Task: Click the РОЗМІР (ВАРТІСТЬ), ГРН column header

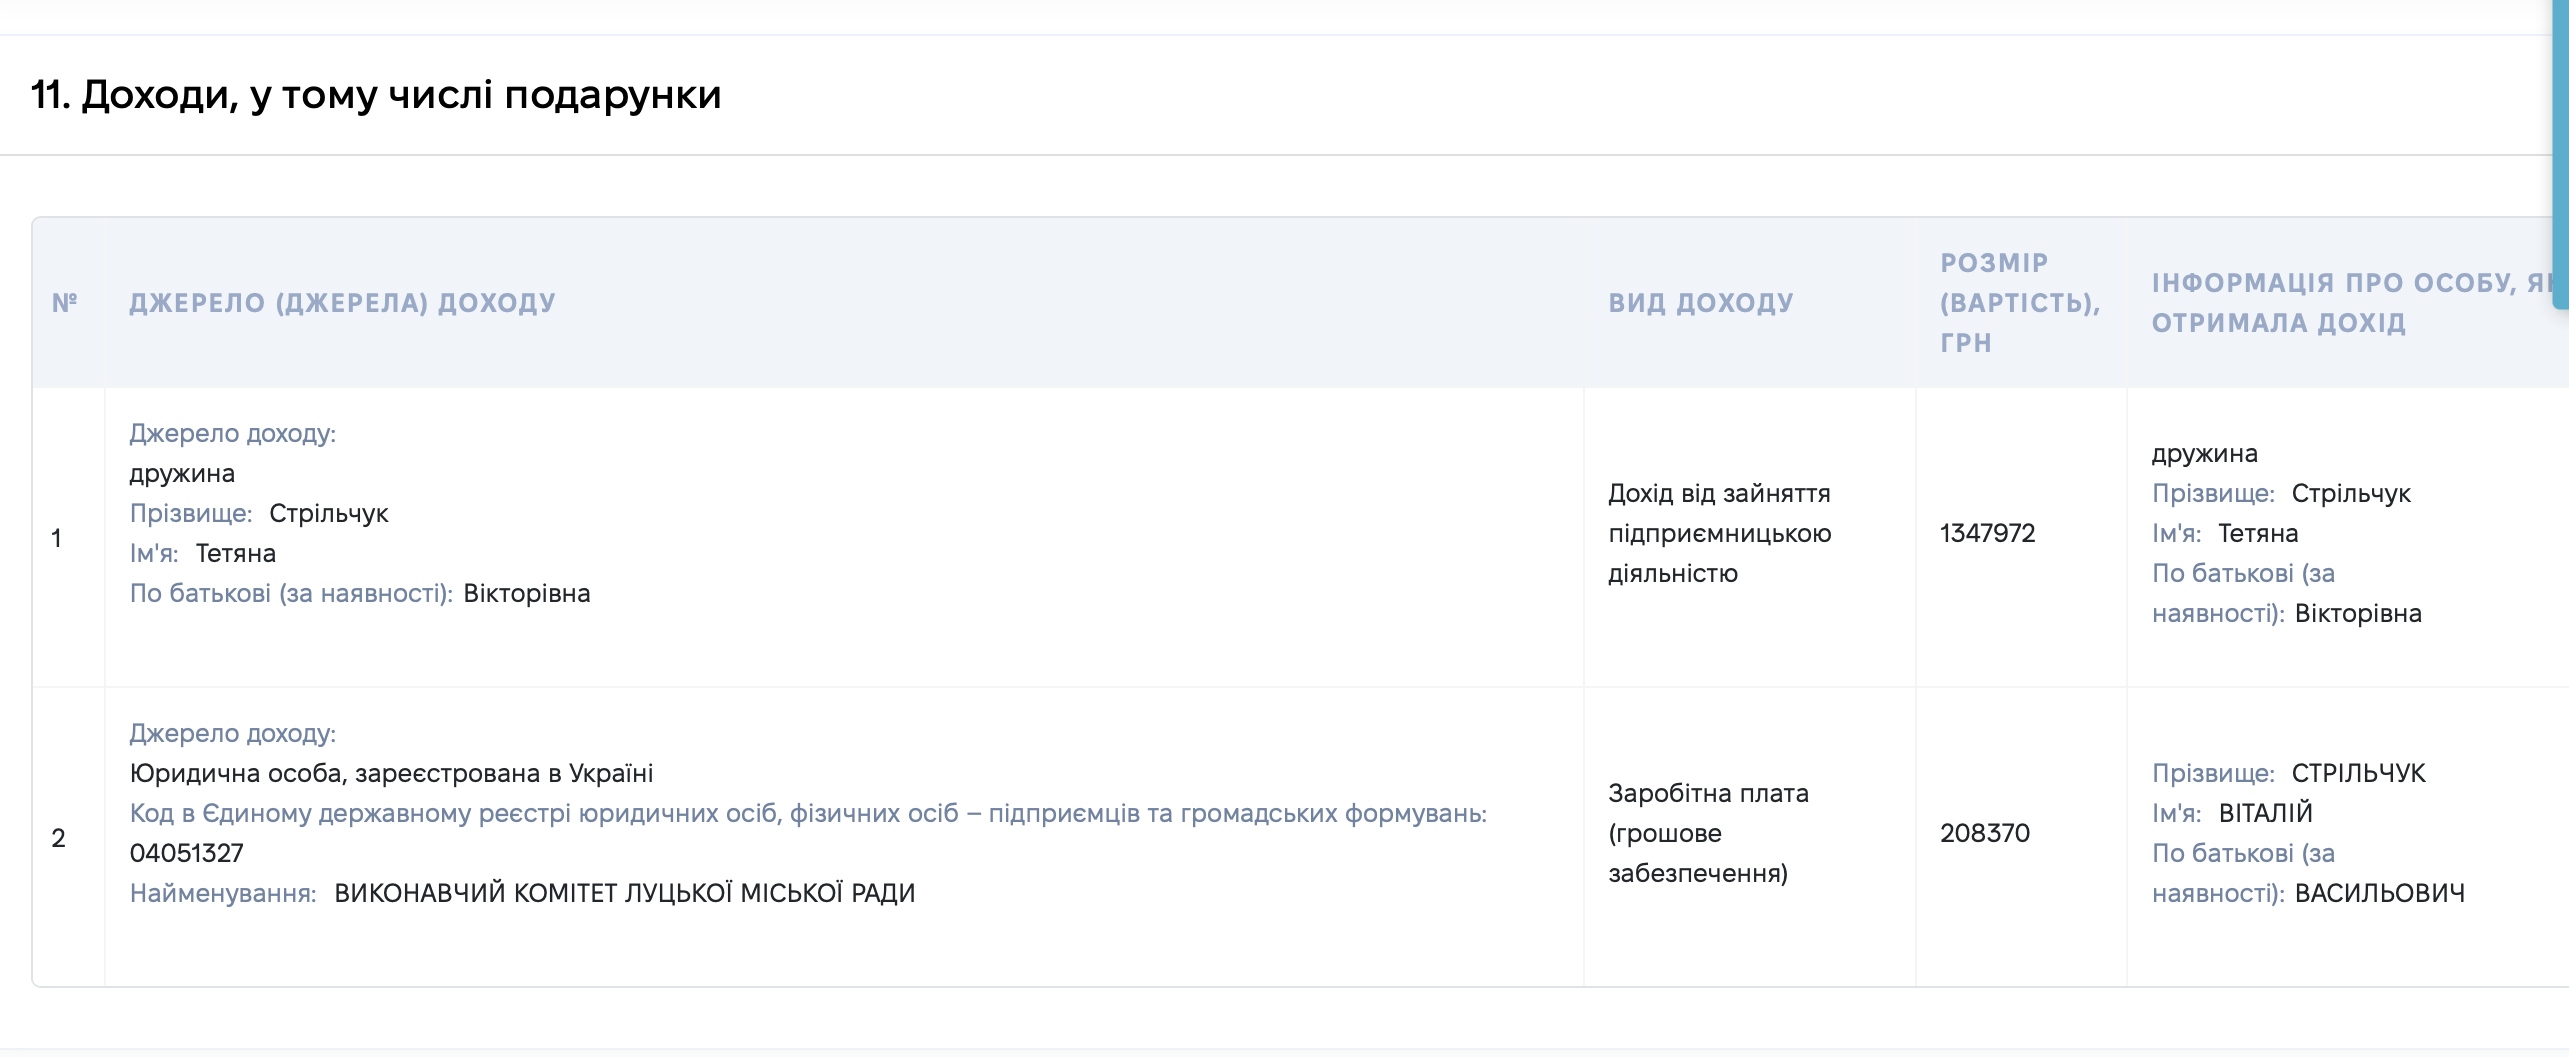Action: [x=2020, y=303]
